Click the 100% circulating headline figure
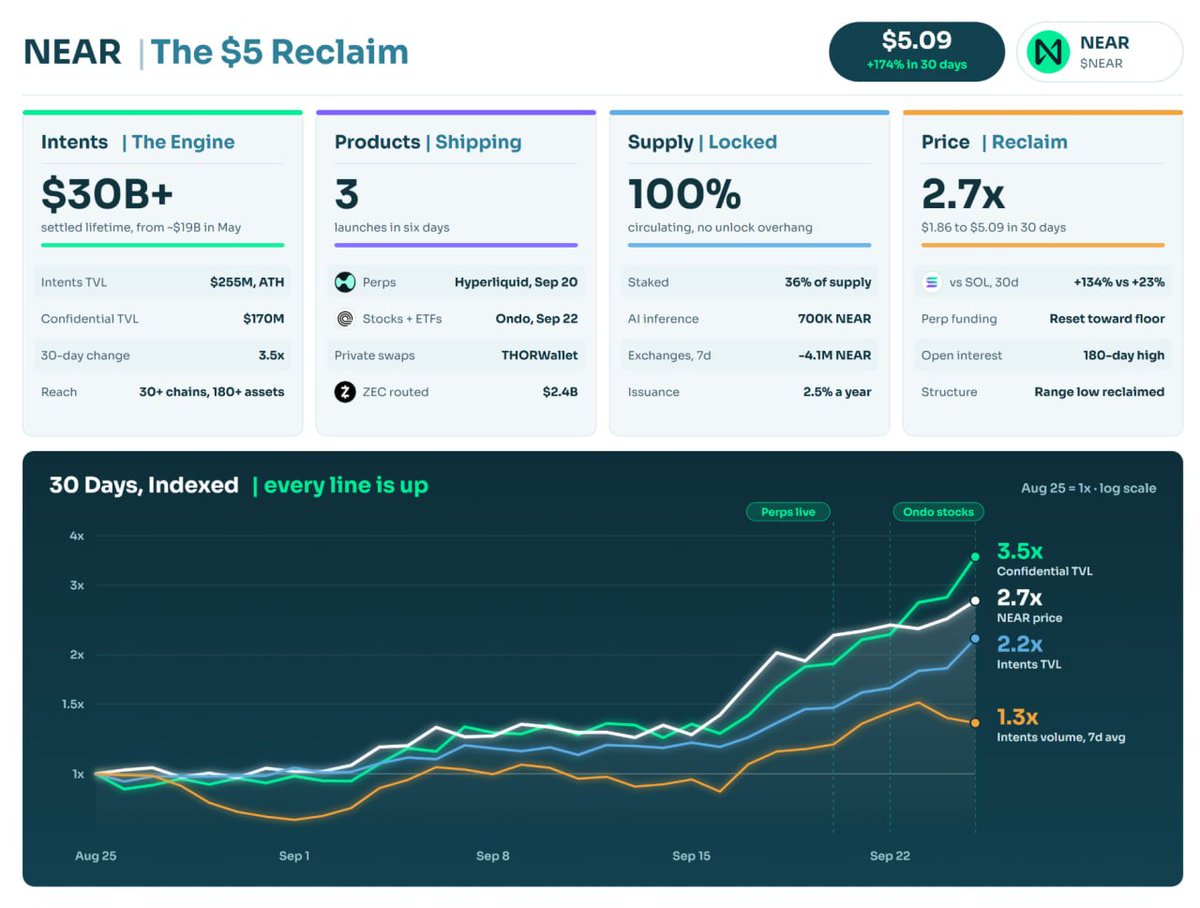This screenshot has height=908, width=1200. 684,193
